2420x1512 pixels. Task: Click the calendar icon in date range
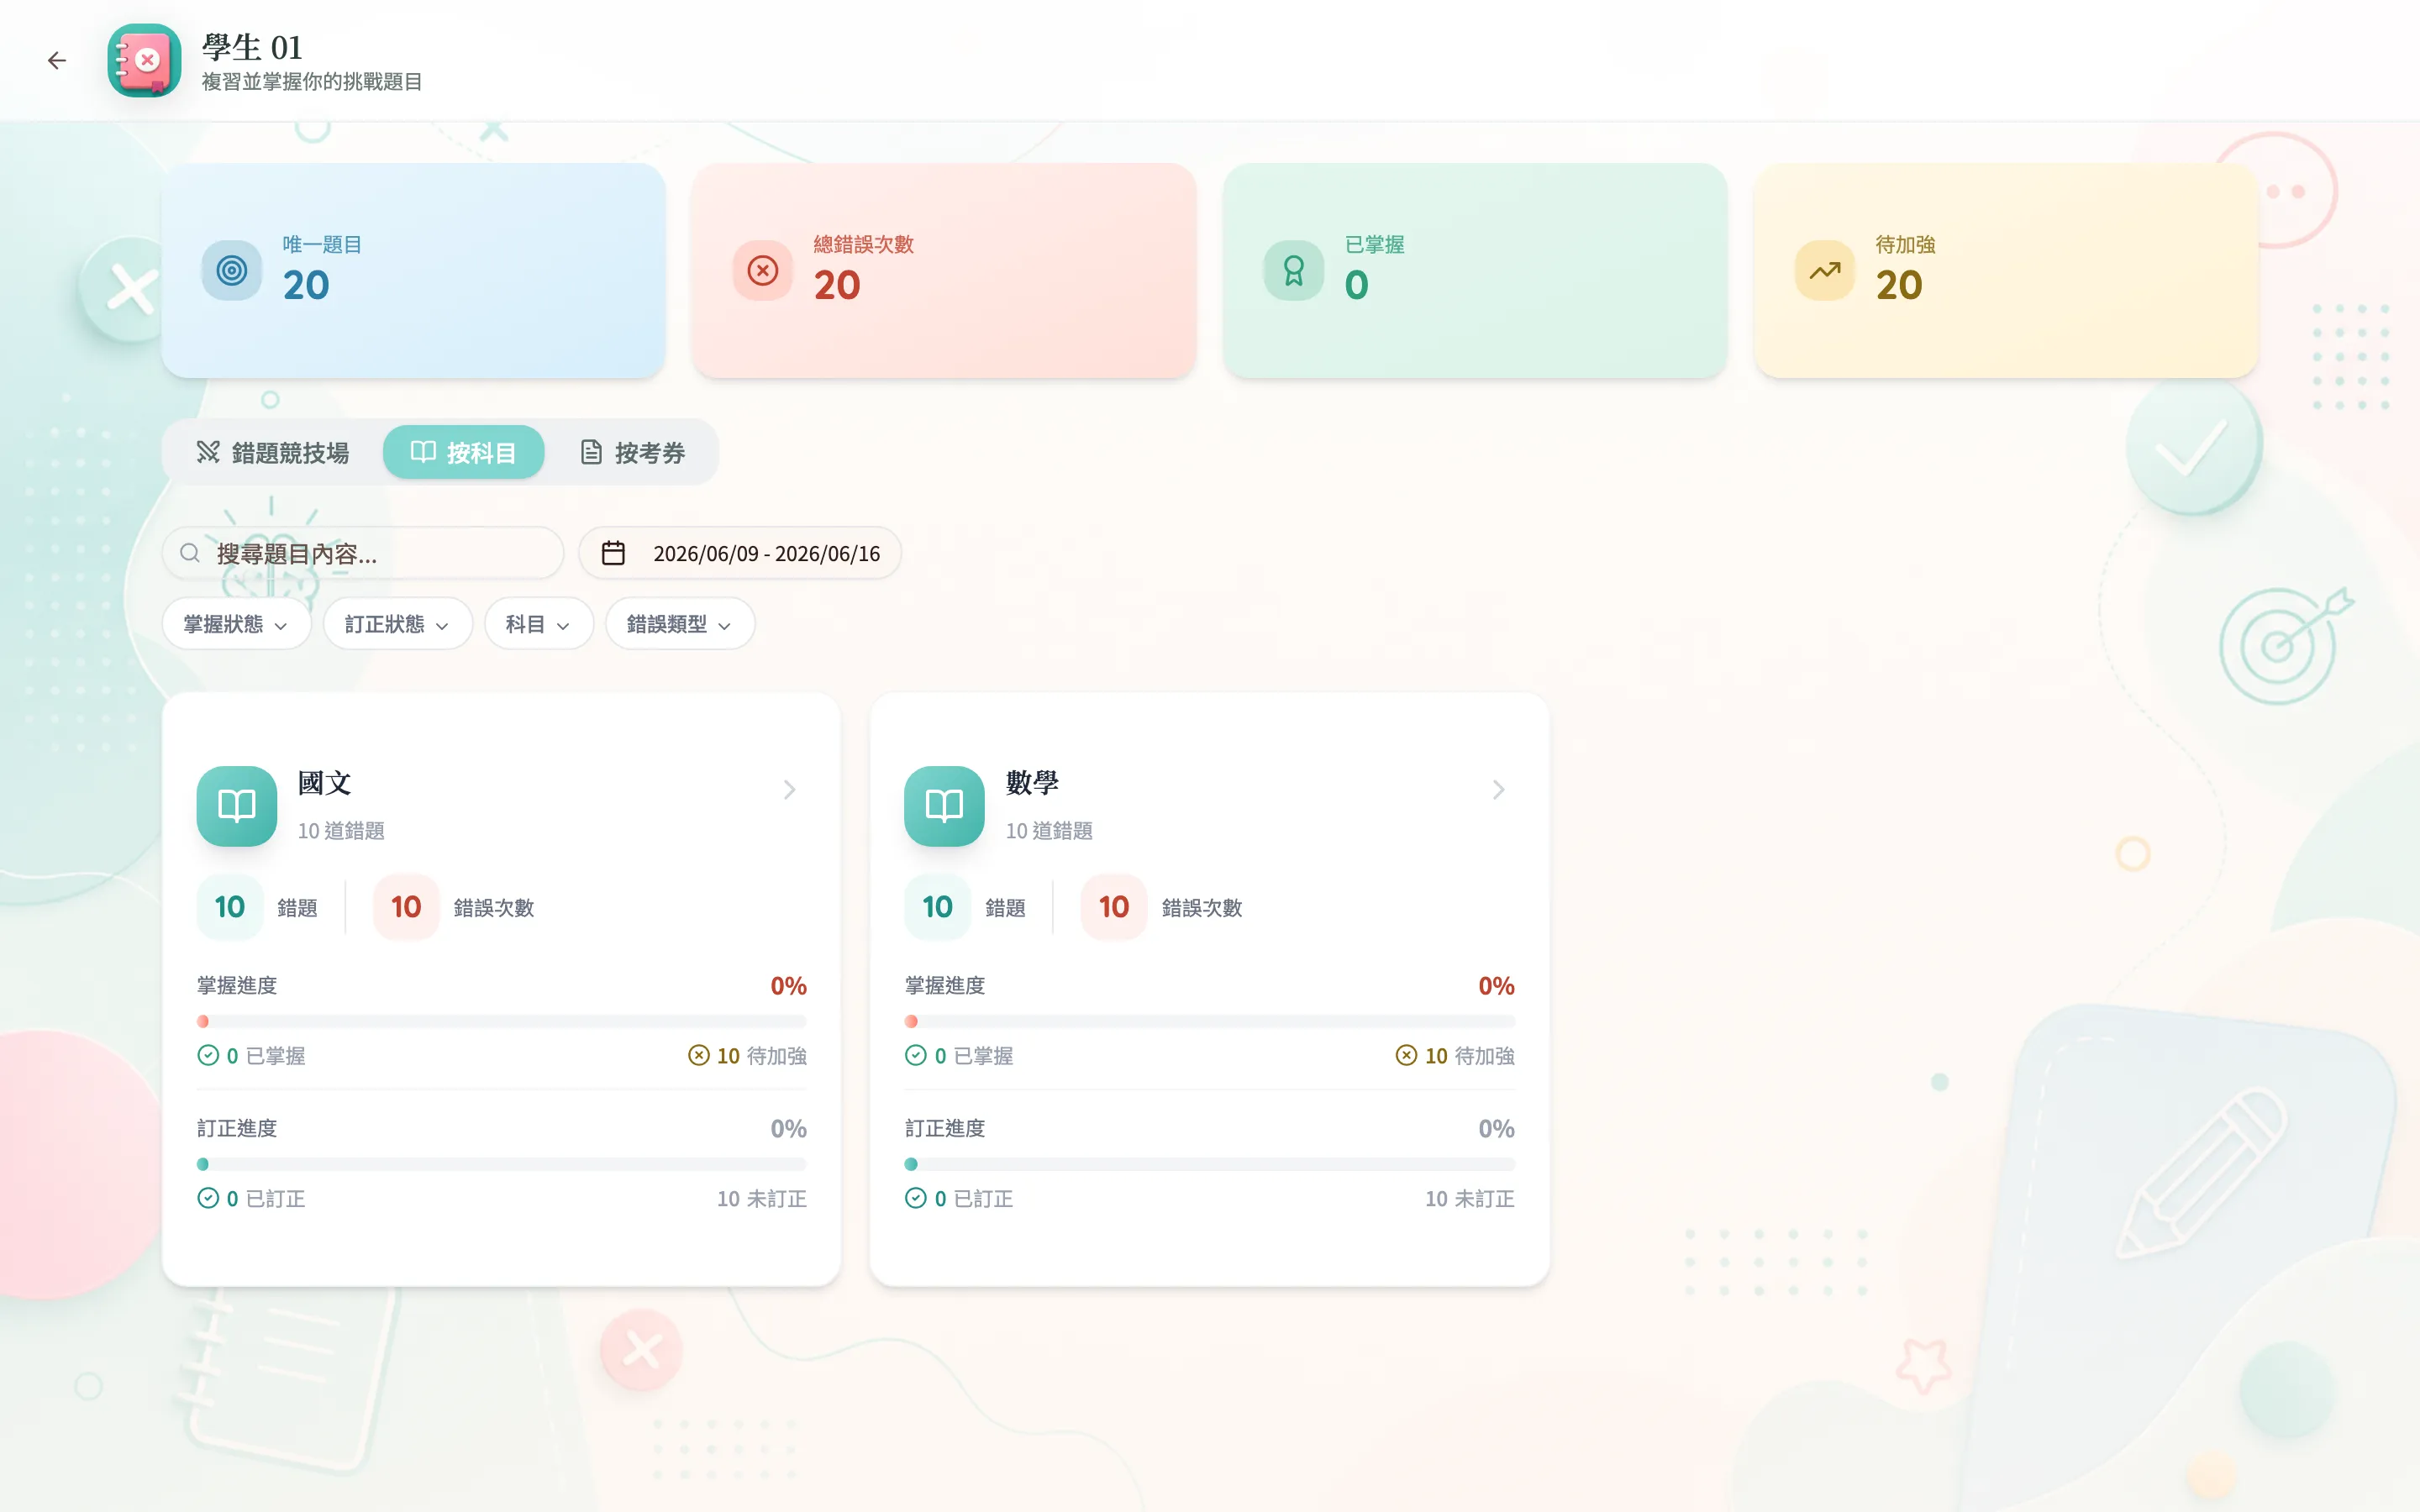613,553
